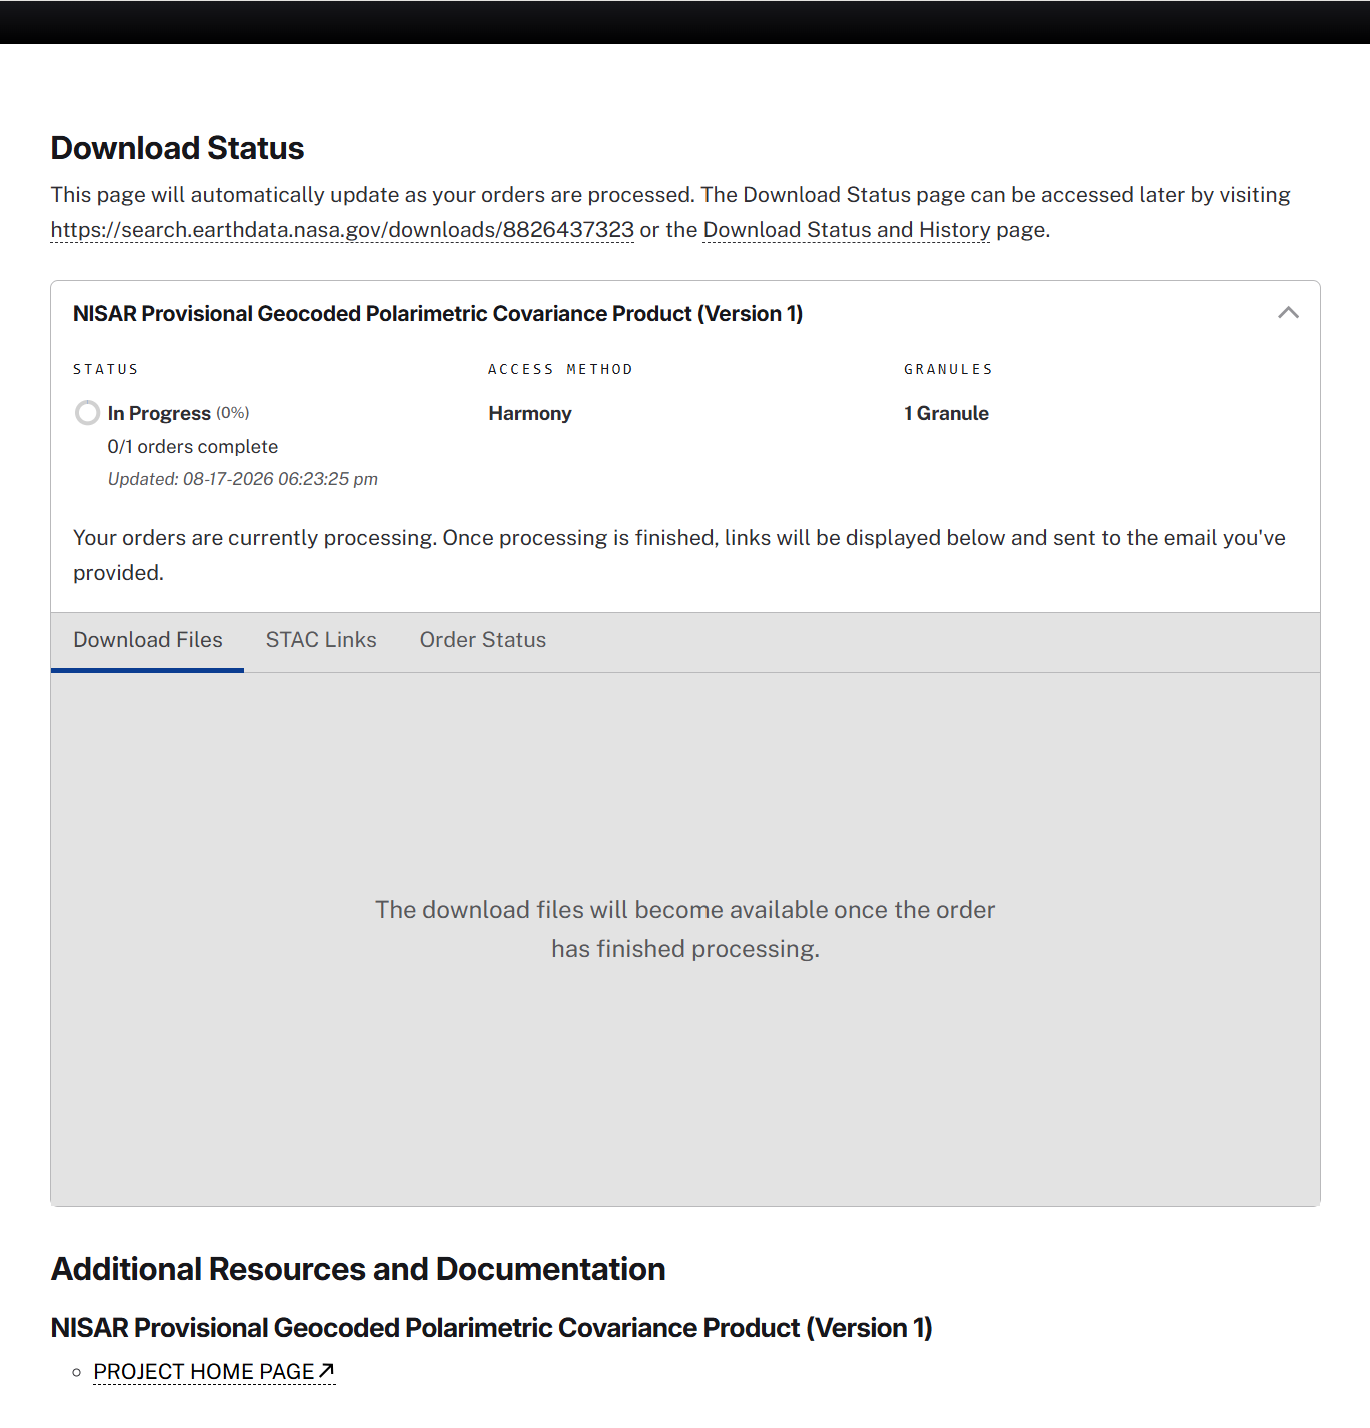1370x1428 pixels.
Task: Collapse the NISAR order panel chevron
Action: click(x=1288, y=313)
